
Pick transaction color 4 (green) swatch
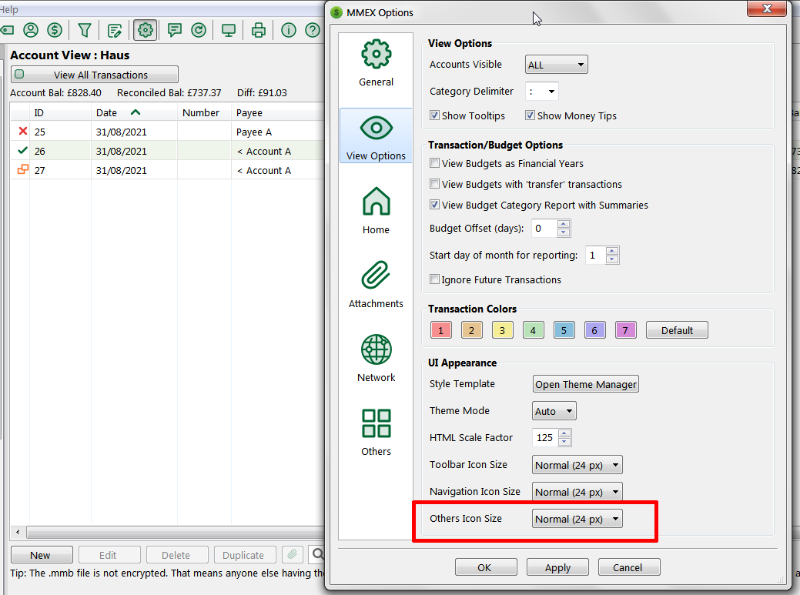coord(533,330)
